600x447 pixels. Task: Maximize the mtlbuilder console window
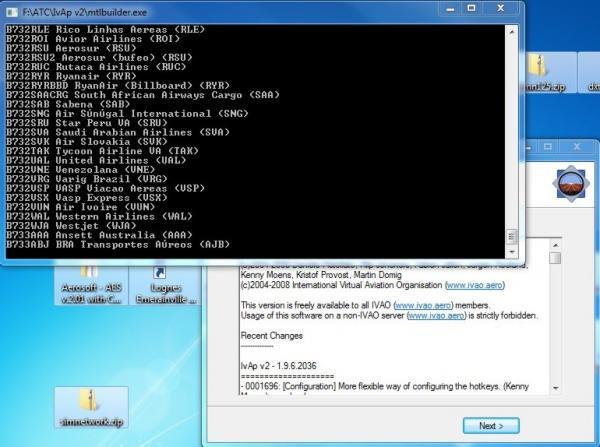tap(471, 8)
